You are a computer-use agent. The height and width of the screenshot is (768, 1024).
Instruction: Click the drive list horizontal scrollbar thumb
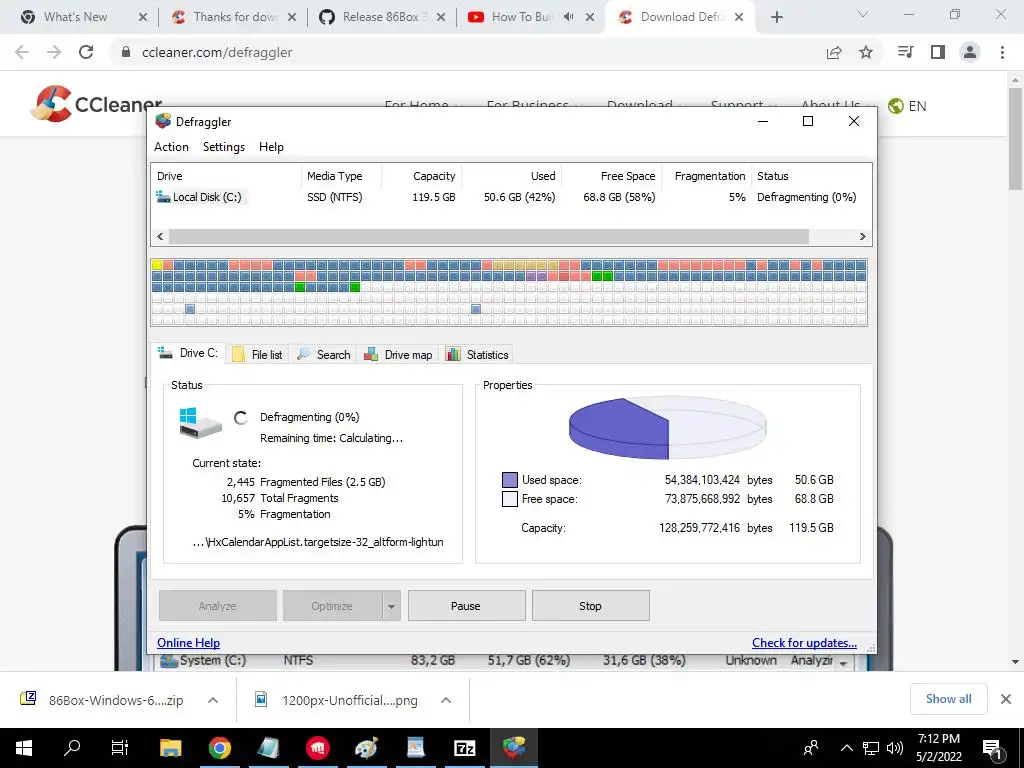click(x=488, y=236)
